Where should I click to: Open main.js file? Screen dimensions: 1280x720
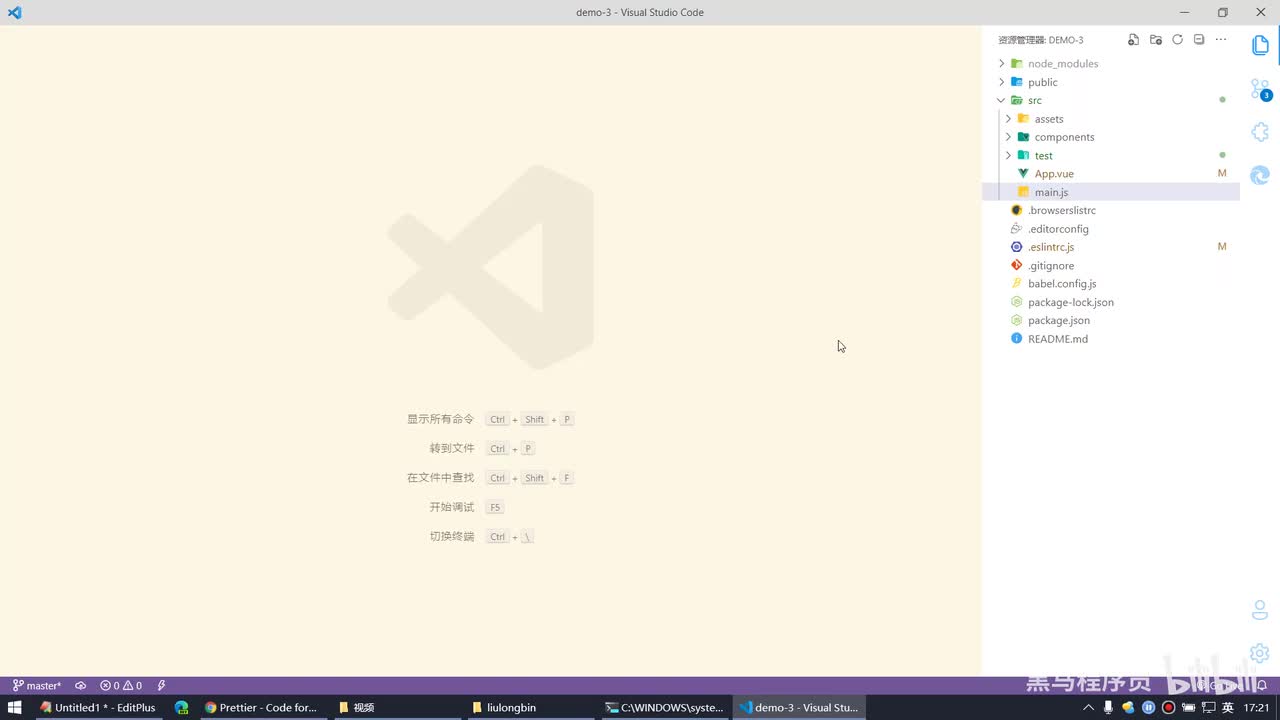pos(1111,192)
